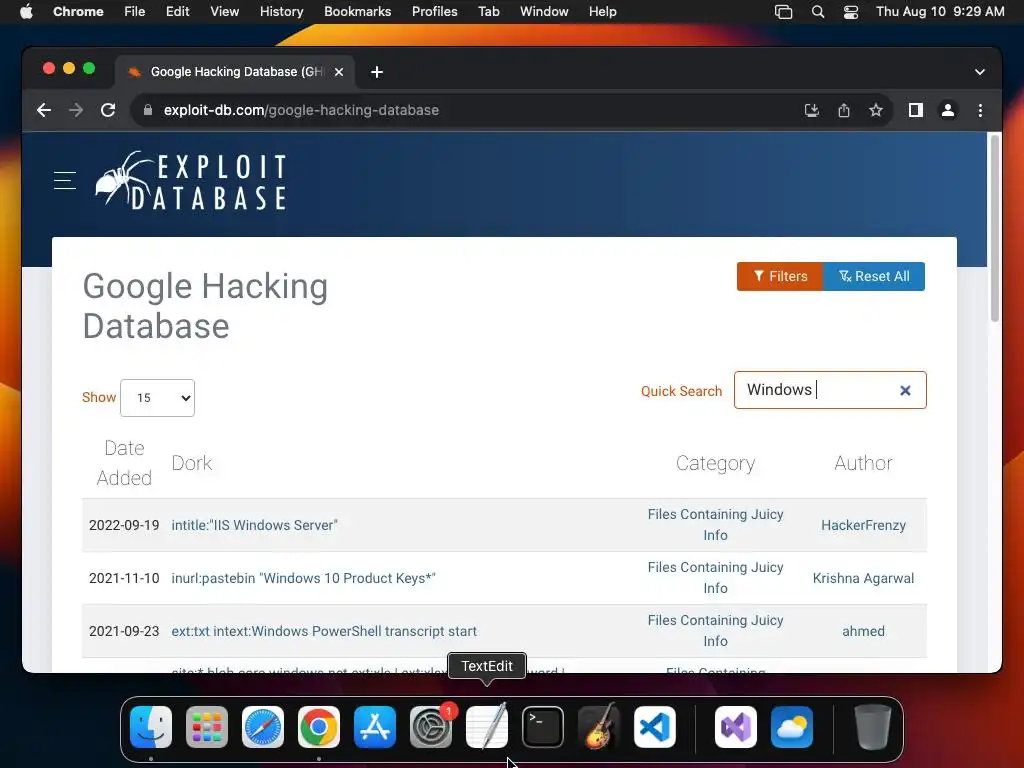The image size is (1024, 768).
Task: Close the Google Hacking Database tab
Action: click(x=339, y=72)
